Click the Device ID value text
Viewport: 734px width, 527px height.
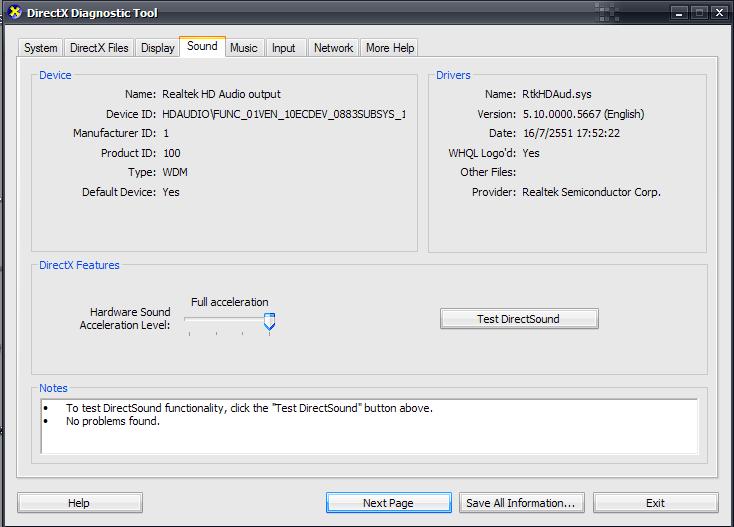point(284,114)
